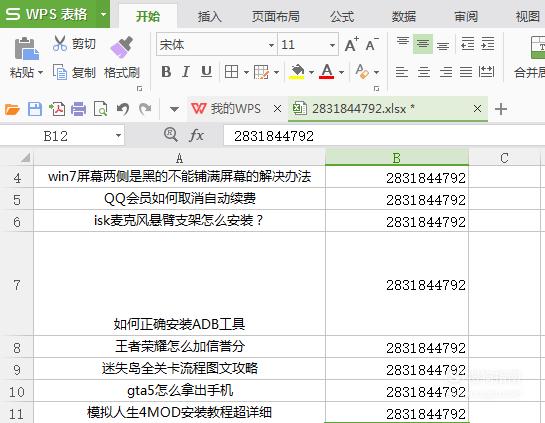The image size is (545, 423).
Task: Select column B header
Action: click(397, 158)
